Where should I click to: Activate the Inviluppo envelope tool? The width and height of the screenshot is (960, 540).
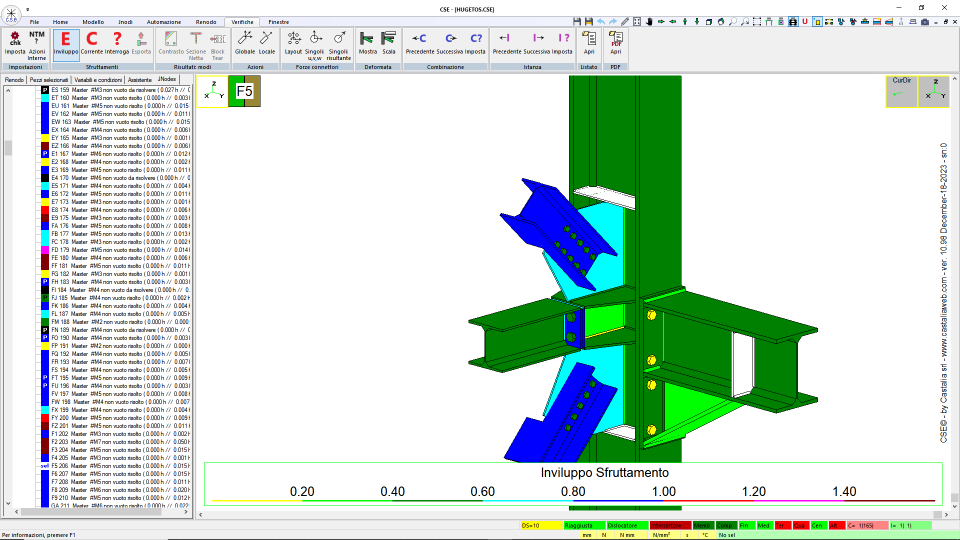coord(66,43)
